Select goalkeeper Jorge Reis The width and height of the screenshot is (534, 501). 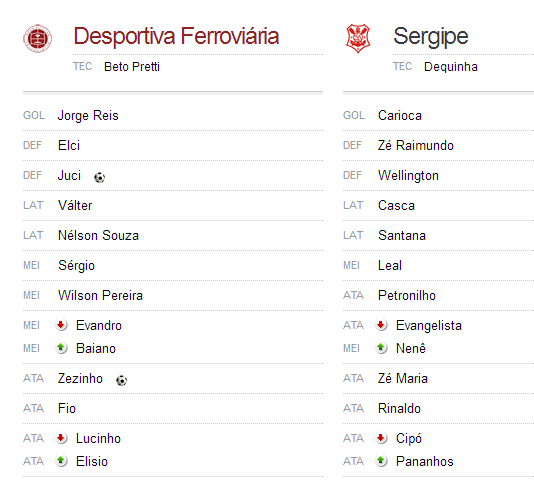coord(88,116)
